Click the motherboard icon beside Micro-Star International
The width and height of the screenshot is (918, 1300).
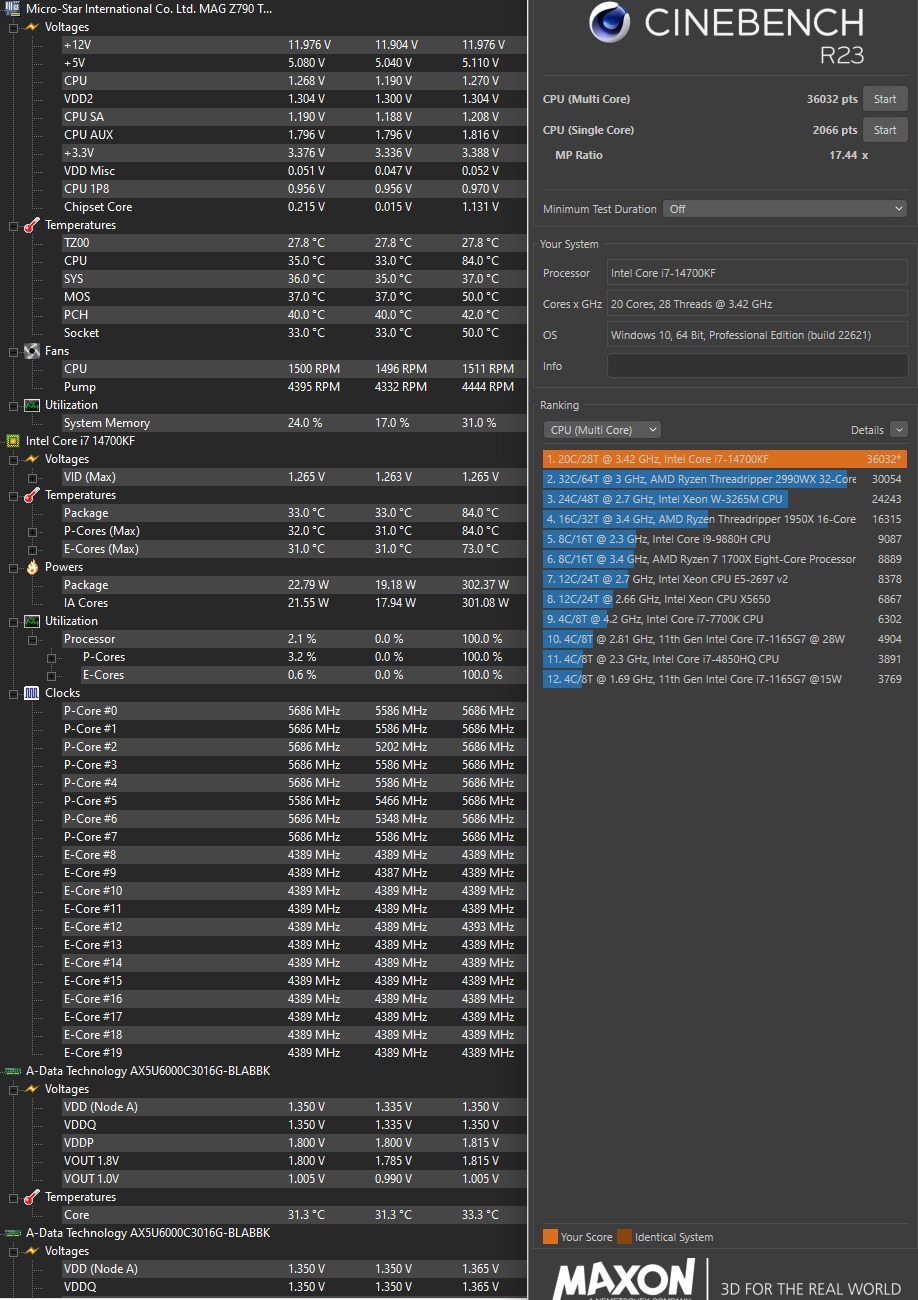coord(13,8)
